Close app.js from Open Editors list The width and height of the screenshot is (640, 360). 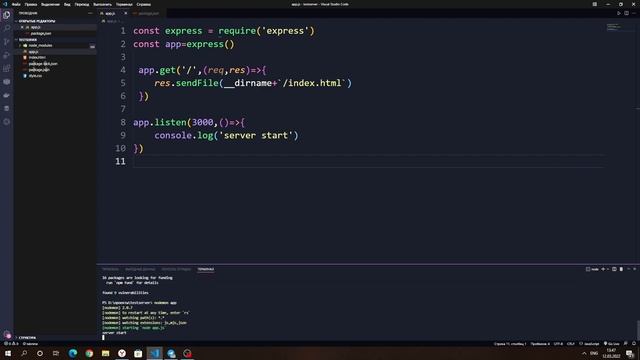pos(22,27)
